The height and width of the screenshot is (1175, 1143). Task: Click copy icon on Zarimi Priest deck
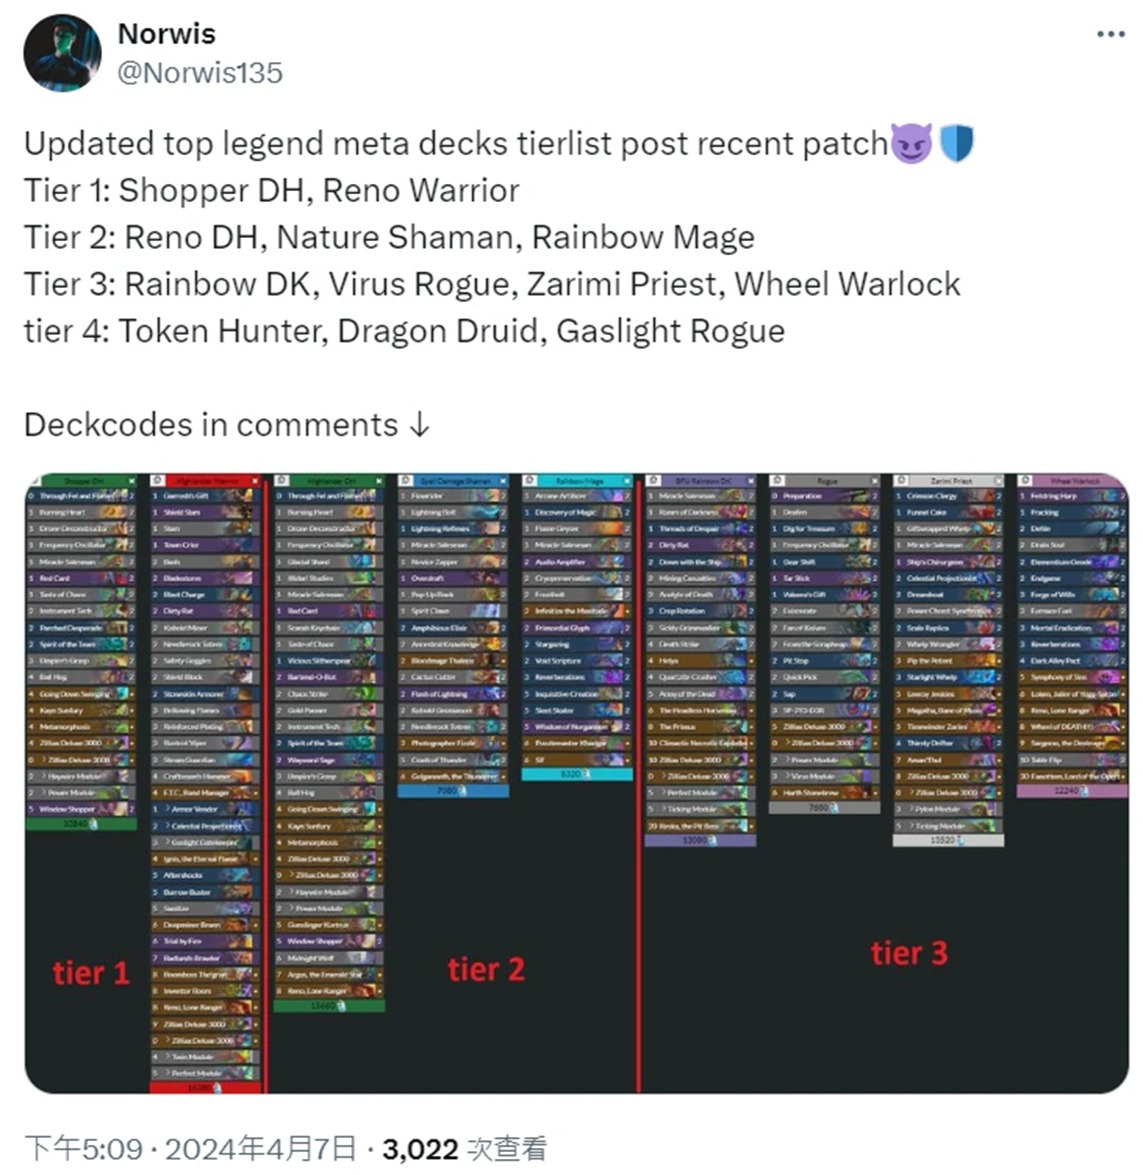pyautogui.click(x=901, y=480)
